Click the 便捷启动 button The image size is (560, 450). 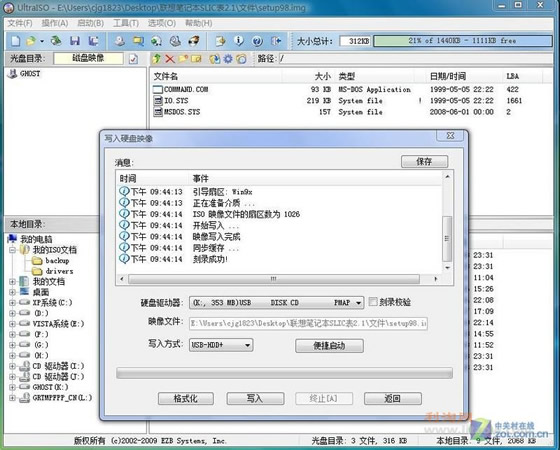[329, 346]
